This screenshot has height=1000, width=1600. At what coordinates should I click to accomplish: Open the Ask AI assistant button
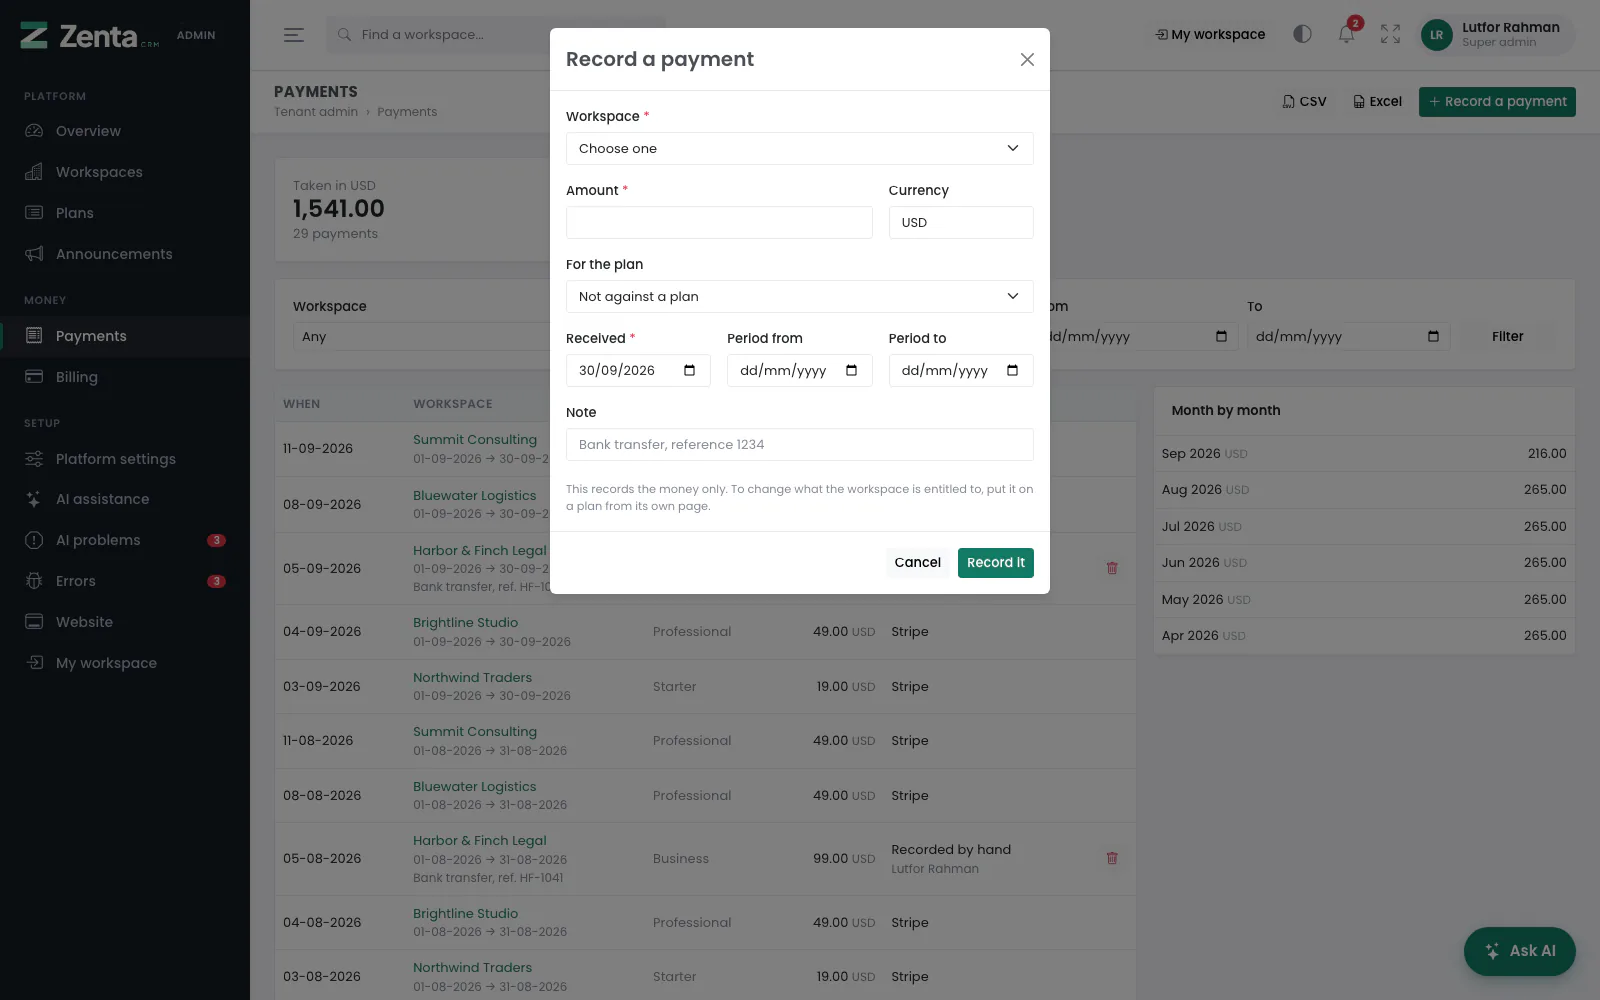pyautogui.click(x=1519, y=951)
